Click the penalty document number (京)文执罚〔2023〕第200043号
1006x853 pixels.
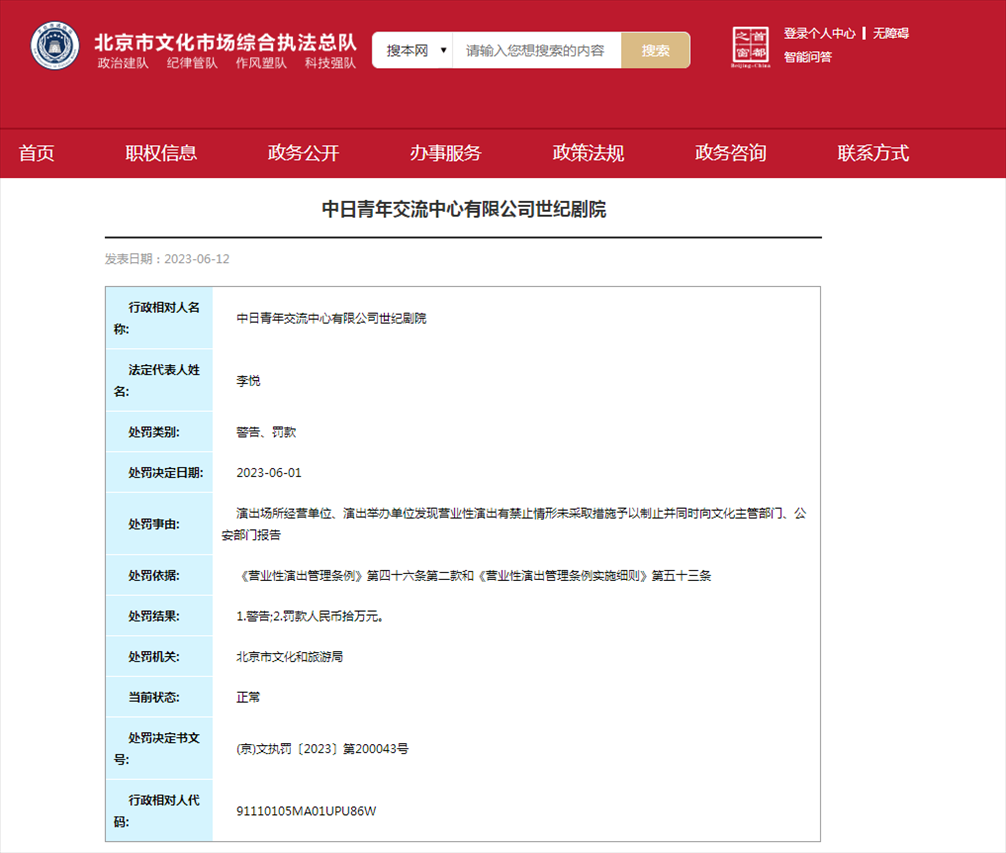pos(322,748)
